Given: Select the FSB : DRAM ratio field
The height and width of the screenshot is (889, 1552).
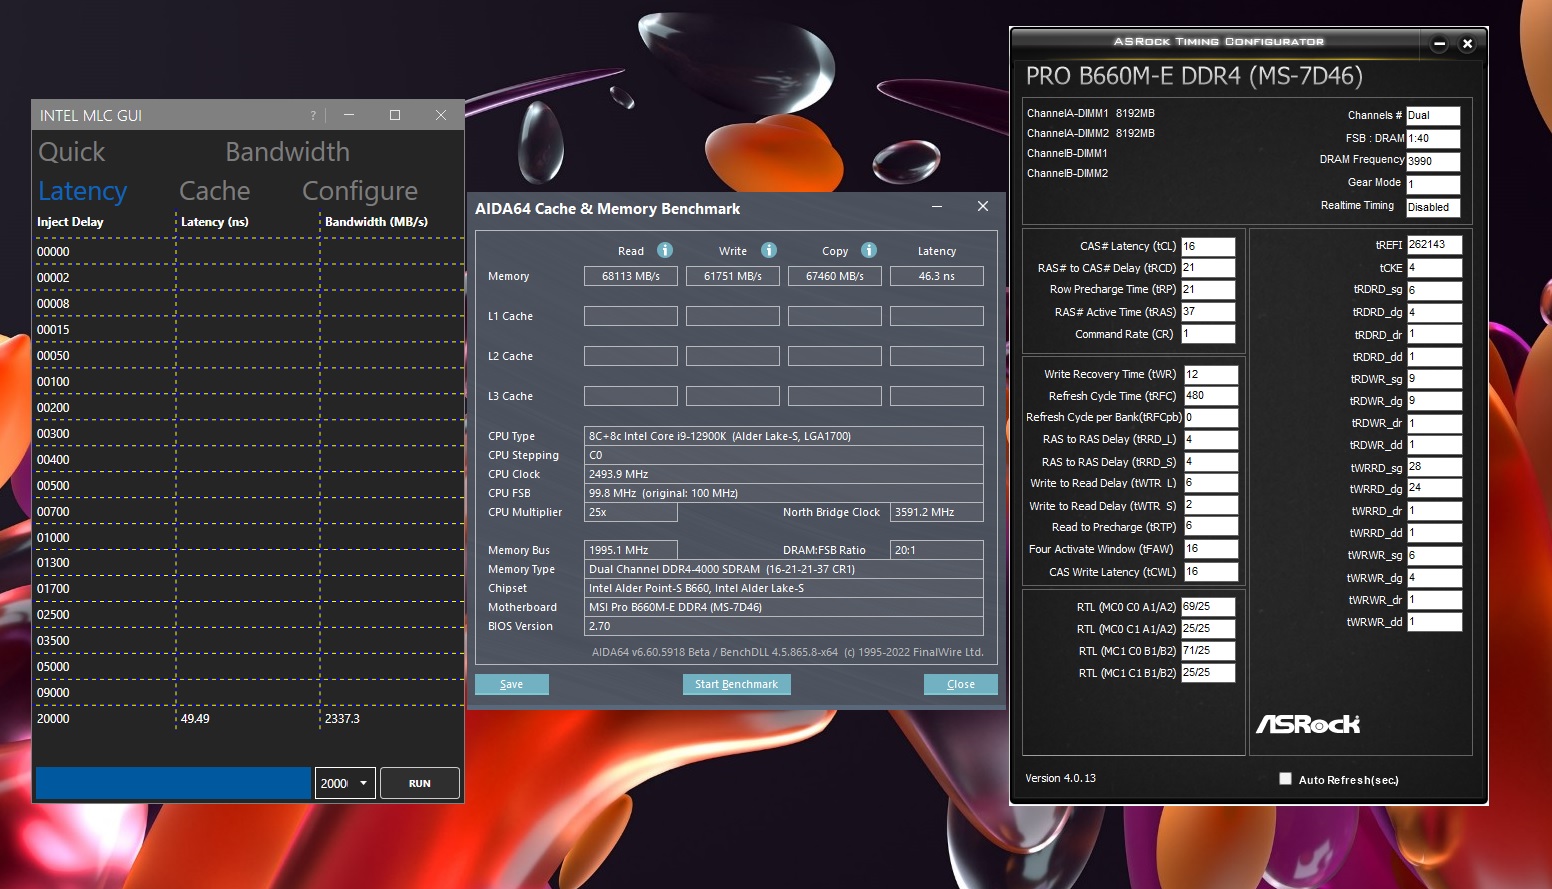Looking at the screenshot, I should 1433,138.
